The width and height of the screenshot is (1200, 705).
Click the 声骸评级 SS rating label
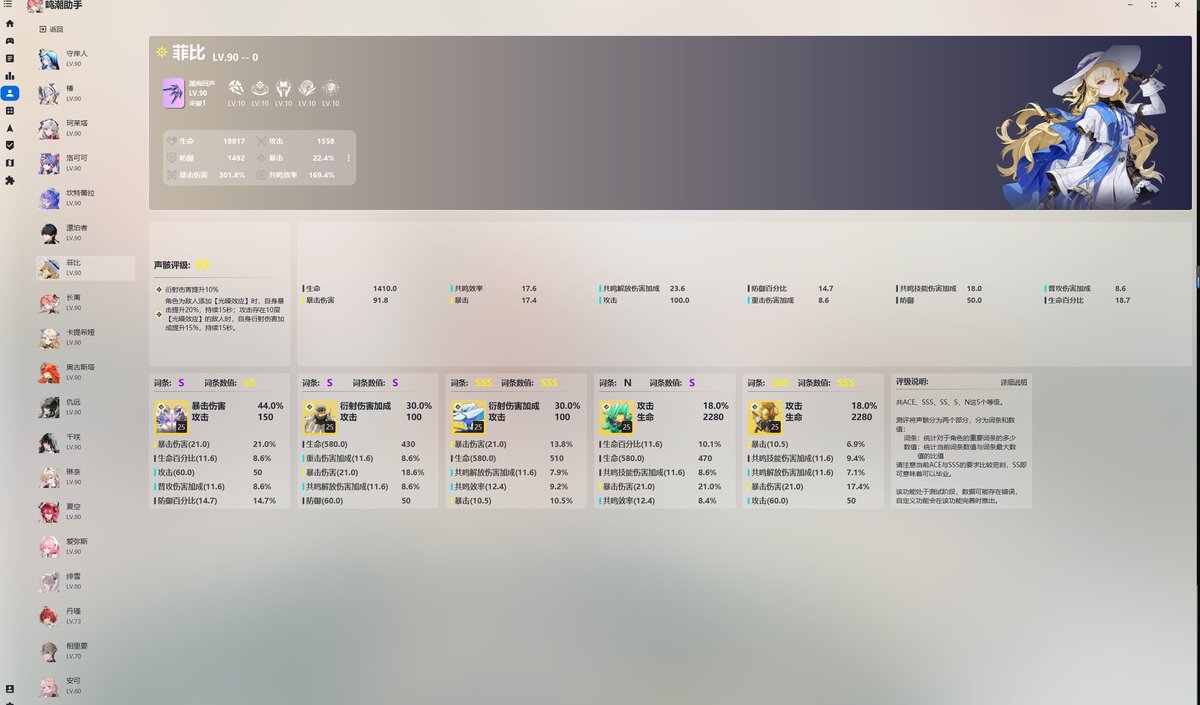coord(182,265)
